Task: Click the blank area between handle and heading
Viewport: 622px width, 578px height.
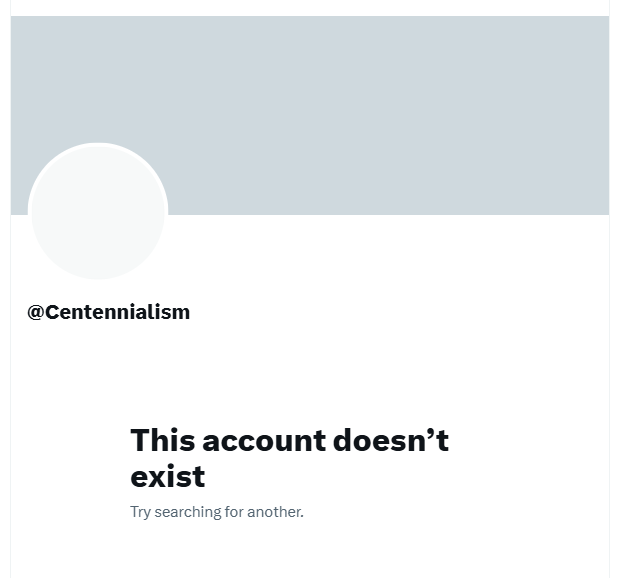Action: [x=310, y=373]
